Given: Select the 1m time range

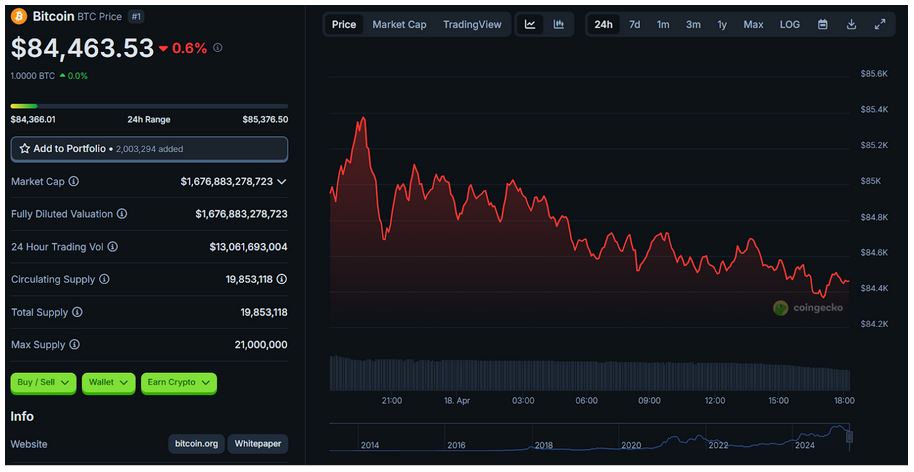Looking at the screenshot, I should click(663, 24).
